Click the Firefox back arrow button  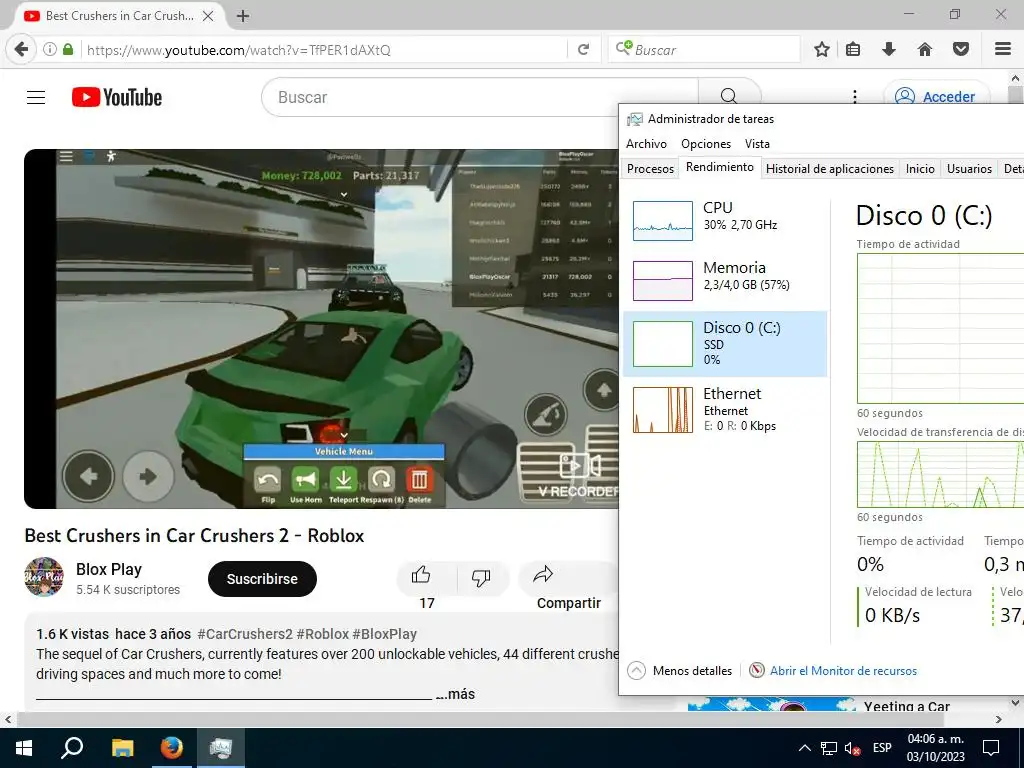22,49
